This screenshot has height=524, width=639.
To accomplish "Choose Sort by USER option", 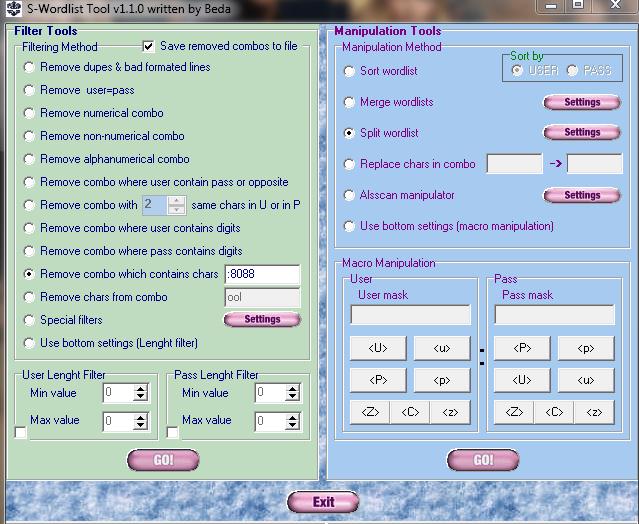I will pos(517,70).
